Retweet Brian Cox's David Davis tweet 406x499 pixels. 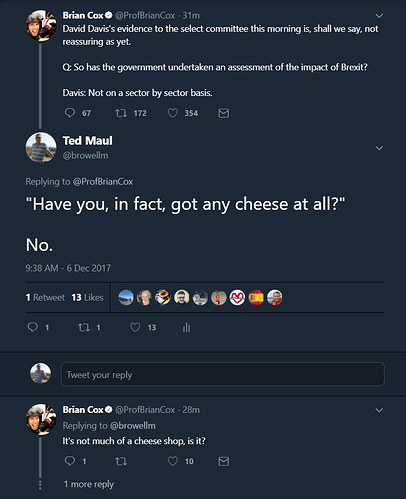pyautogui.click(x=121, y=113)
